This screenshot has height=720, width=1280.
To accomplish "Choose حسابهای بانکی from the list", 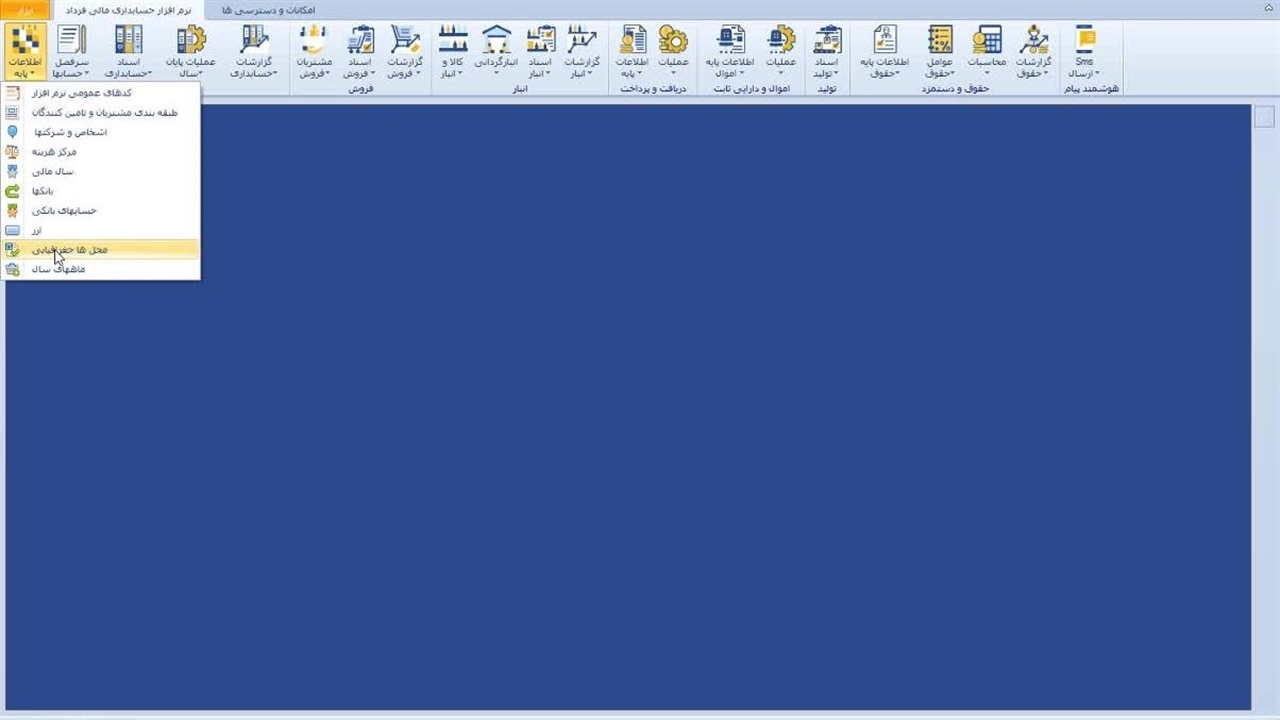I will tap(64, 211).
